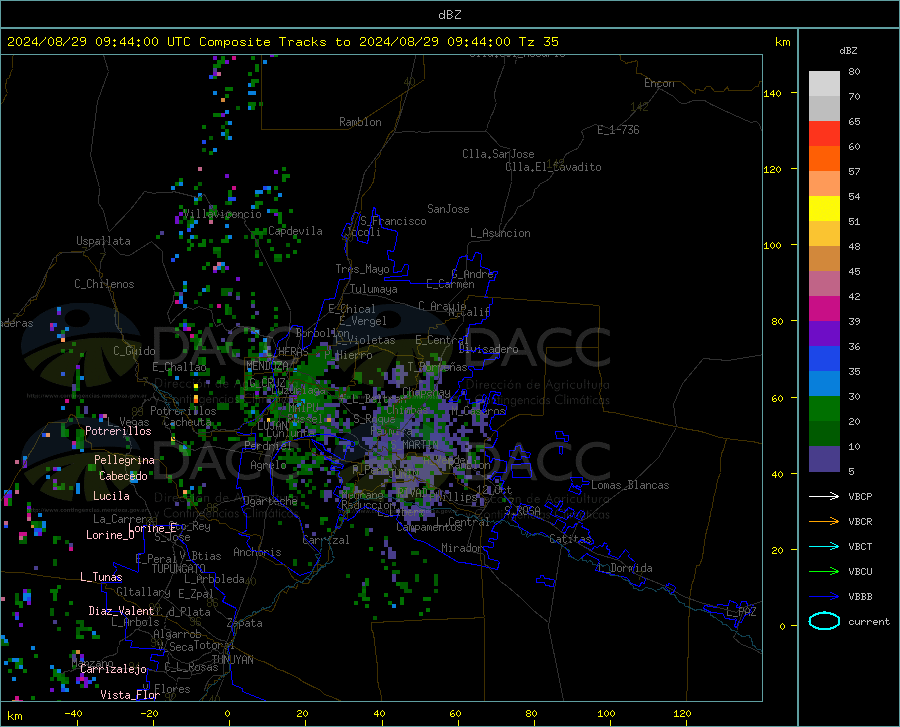Click the TUPUNGATO town label

179,569
